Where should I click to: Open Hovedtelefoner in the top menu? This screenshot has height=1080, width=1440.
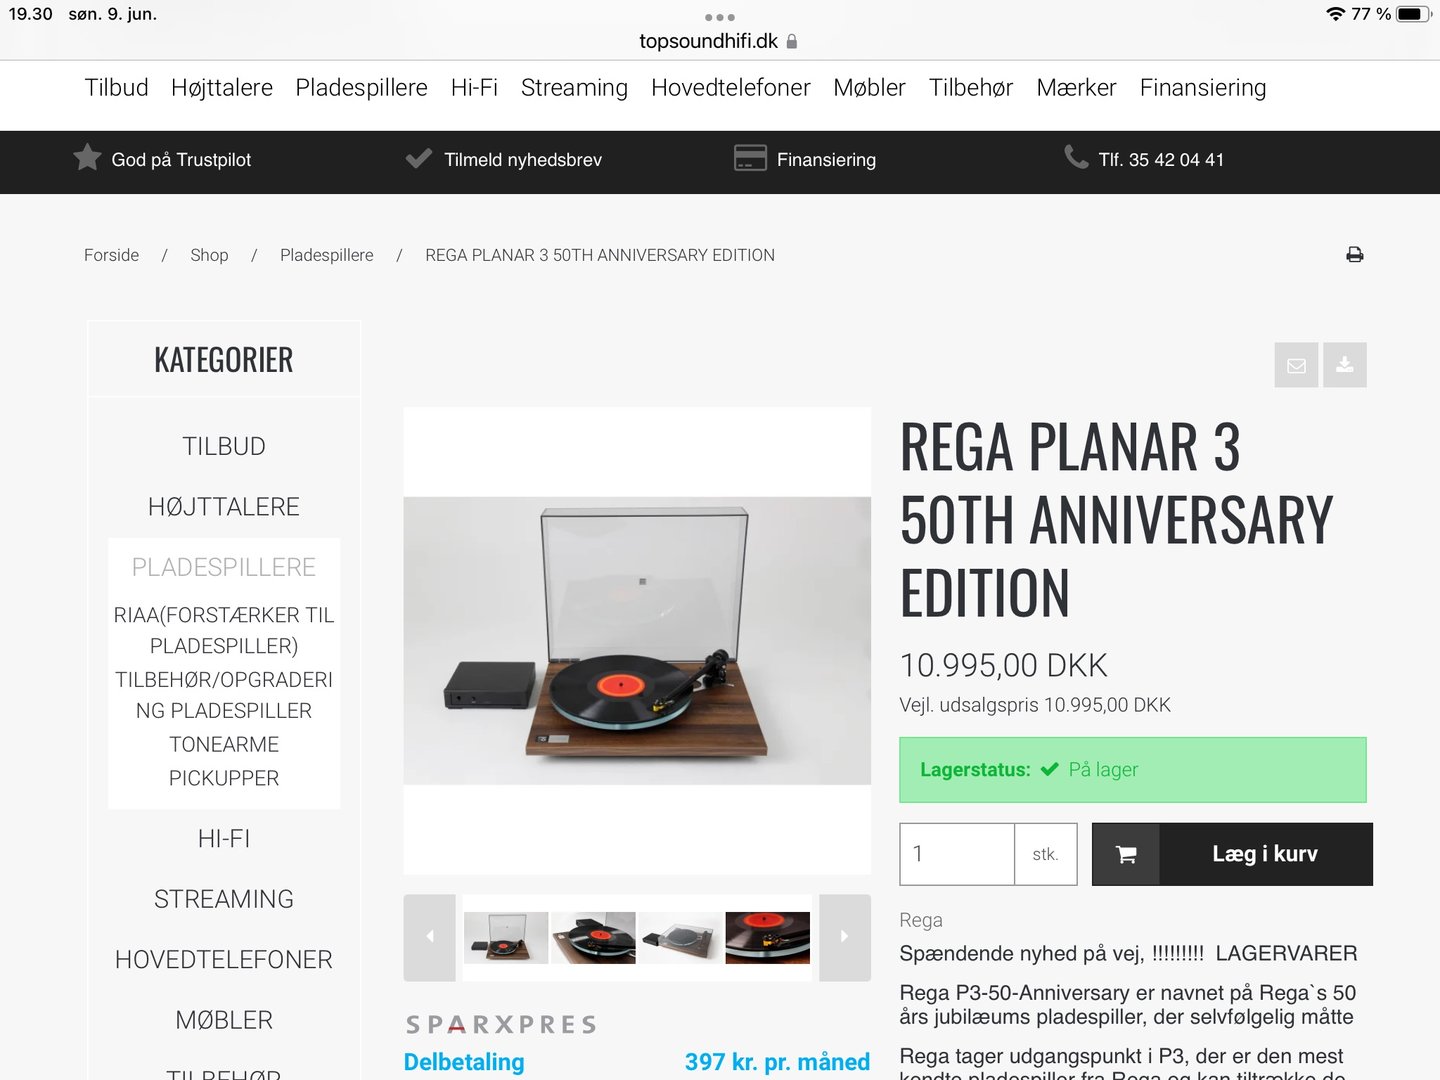pos(731,88)
